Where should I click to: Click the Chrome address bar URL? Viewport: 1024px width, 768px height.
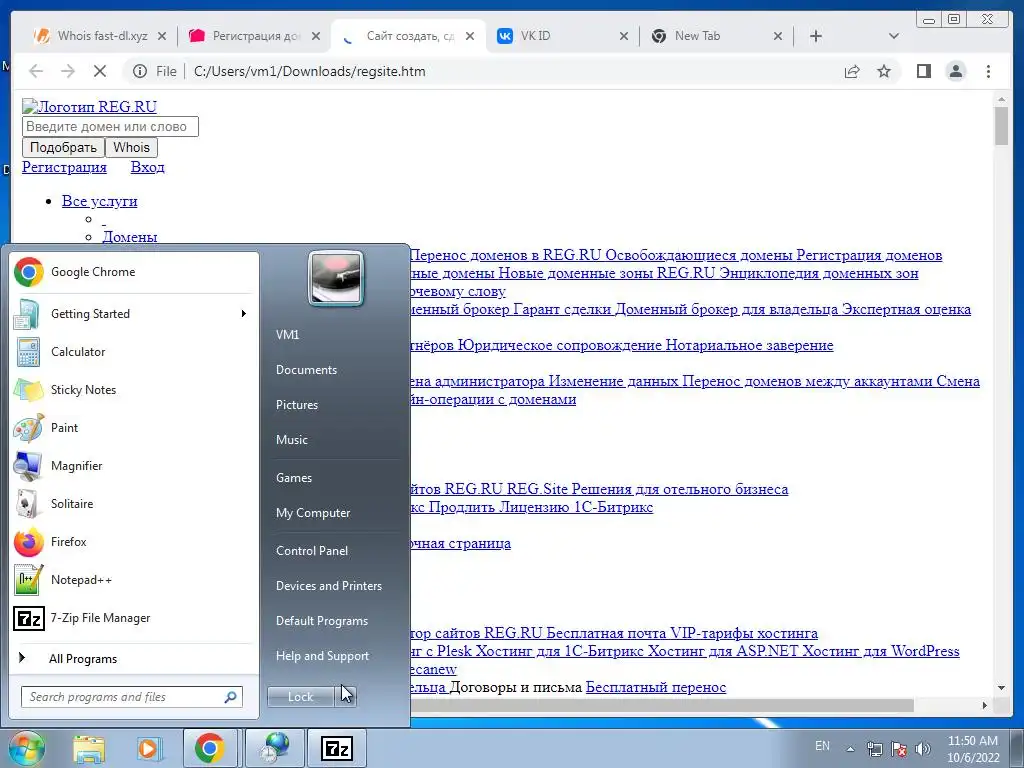coord(310,71)
